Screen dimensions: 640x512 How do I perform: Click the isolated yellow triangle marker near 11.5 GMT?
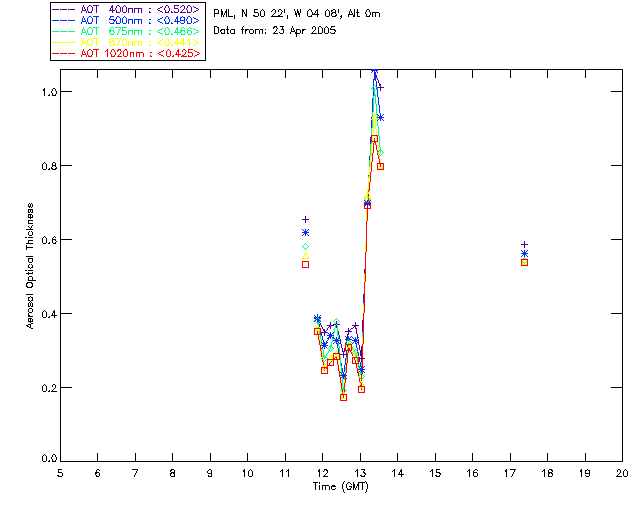305,256
